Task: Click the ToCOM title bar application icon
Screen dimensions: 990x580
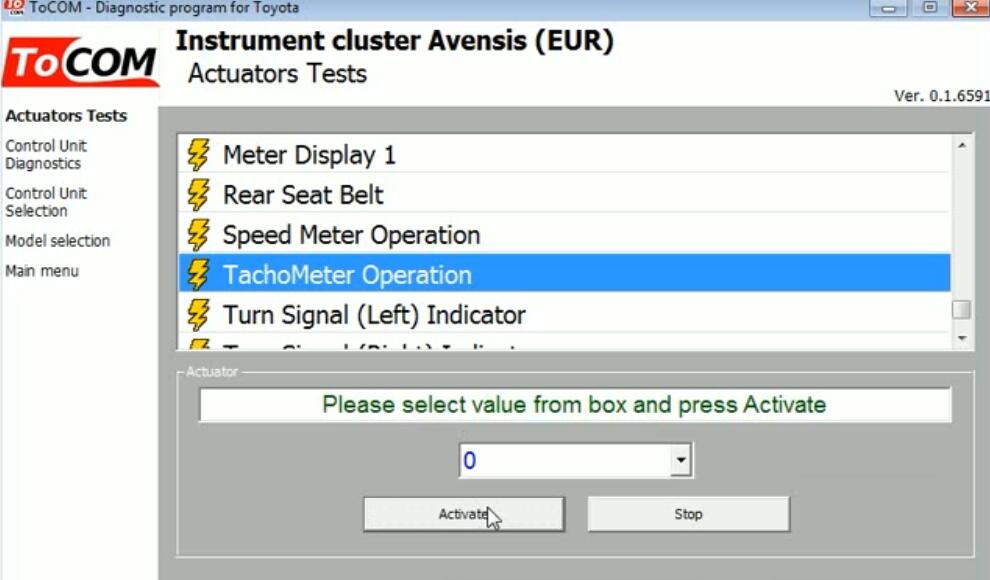Action: pos(14,8)
